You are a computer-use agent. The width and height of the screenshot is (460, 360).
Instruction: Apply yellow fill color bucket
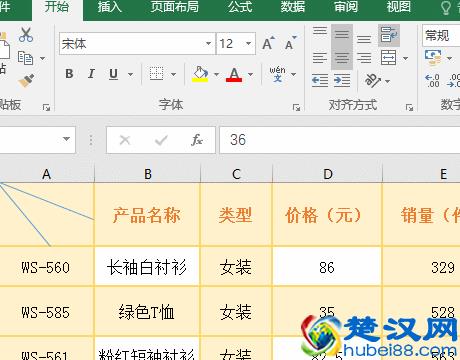200,74
